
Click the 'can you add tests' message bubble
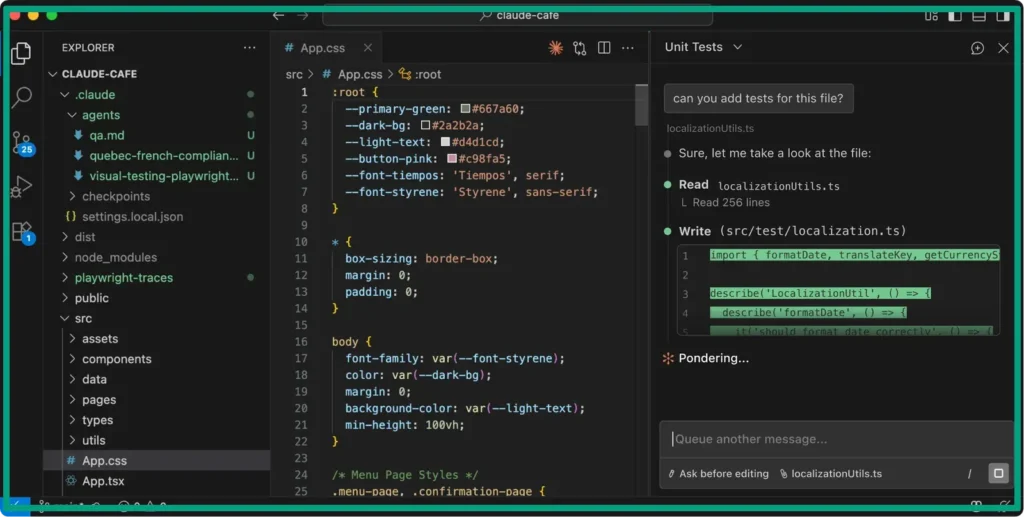point(758,99)
